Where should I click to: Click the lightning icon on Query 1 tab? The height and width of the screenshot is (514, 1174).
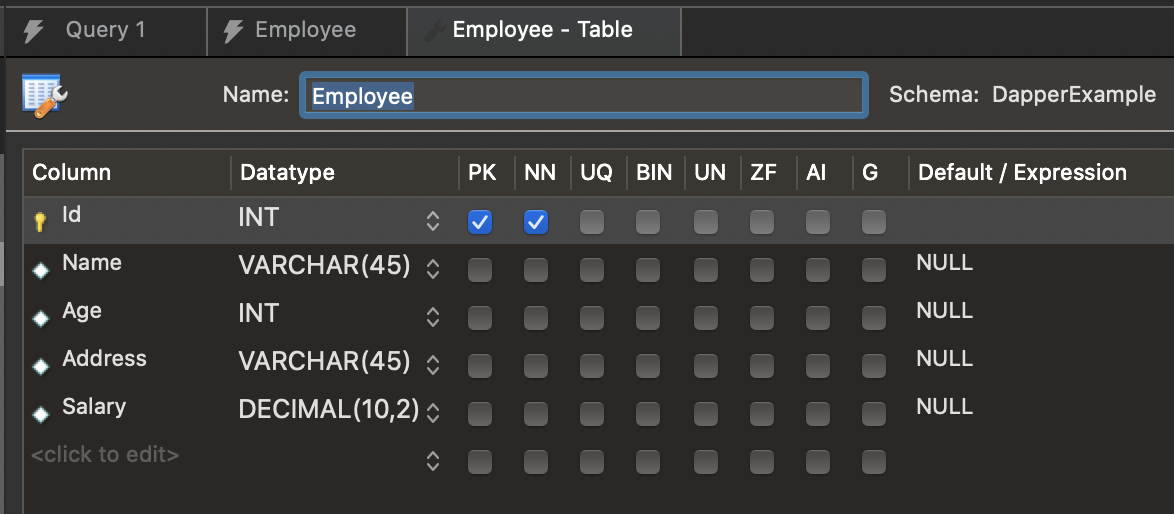[34, 30]
